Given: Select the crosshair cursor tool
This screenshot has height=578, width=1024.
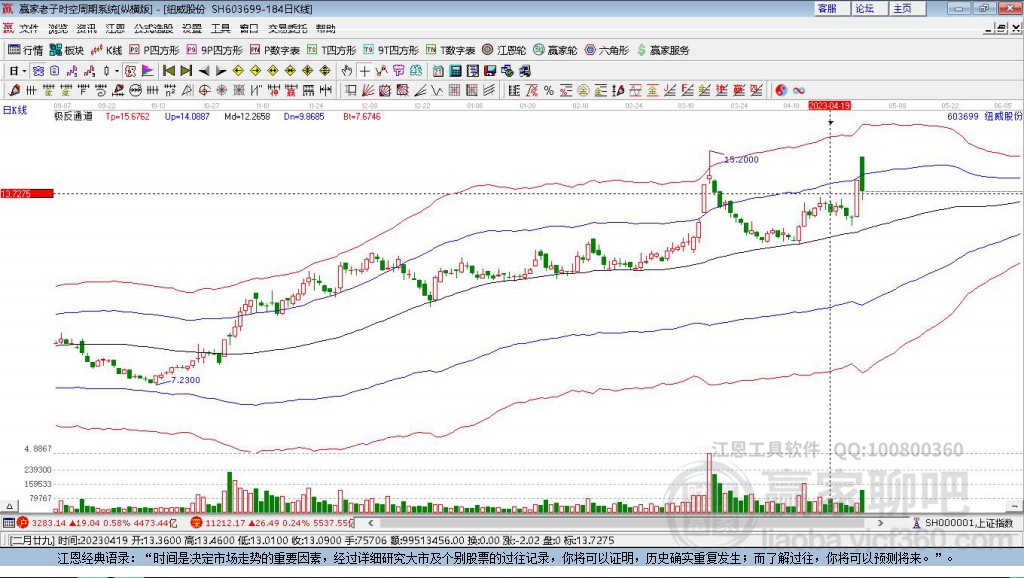Looking at the screenshot, I should 364,71.
